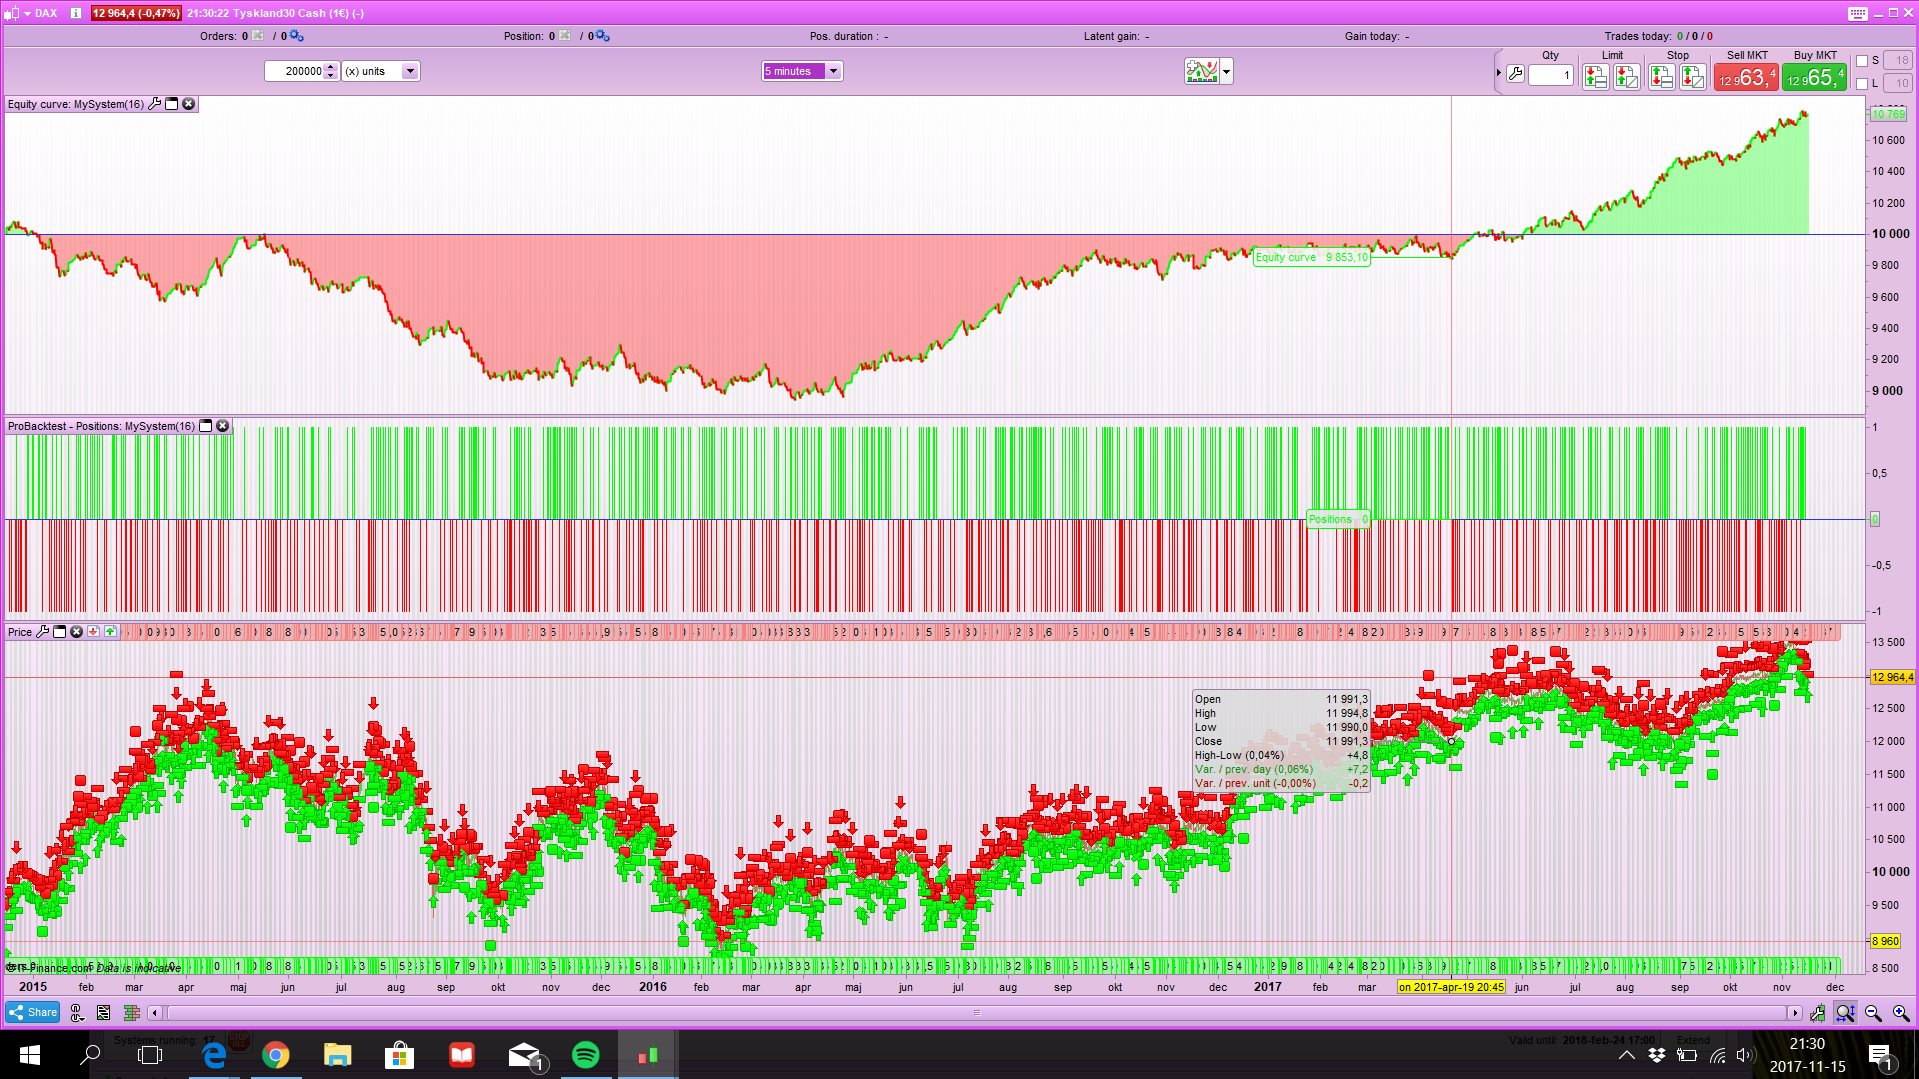Image resolution: width=1919 pixels, height=1079 pixels.
Task: Open Spotify from the taskbar
Action: point(586,1055)
